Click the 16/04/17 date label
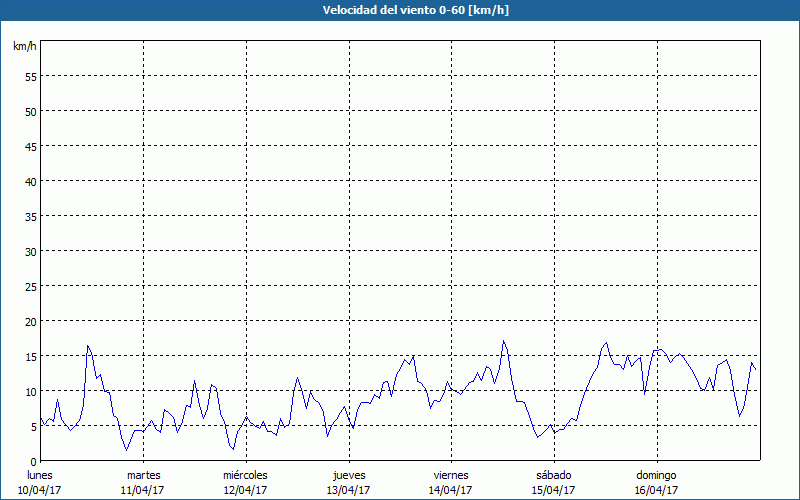Screen dimensions: 800x500 coord(656,490)
